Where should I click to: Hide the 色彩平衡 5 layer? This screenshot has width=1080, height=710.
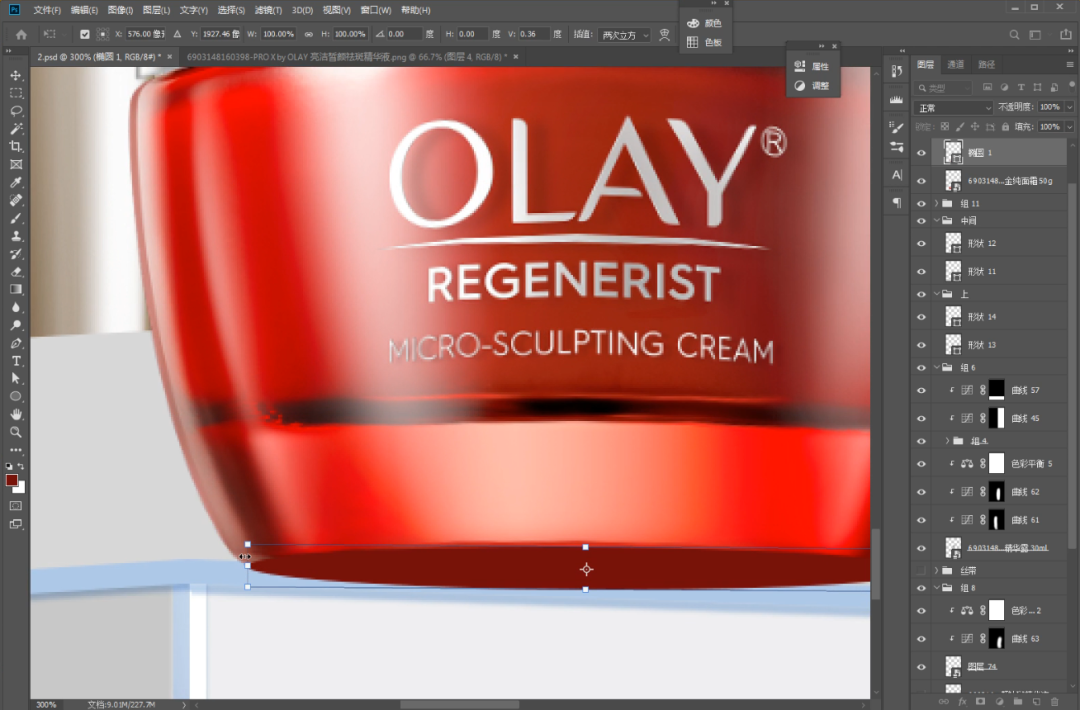click(x=921, y=464)
